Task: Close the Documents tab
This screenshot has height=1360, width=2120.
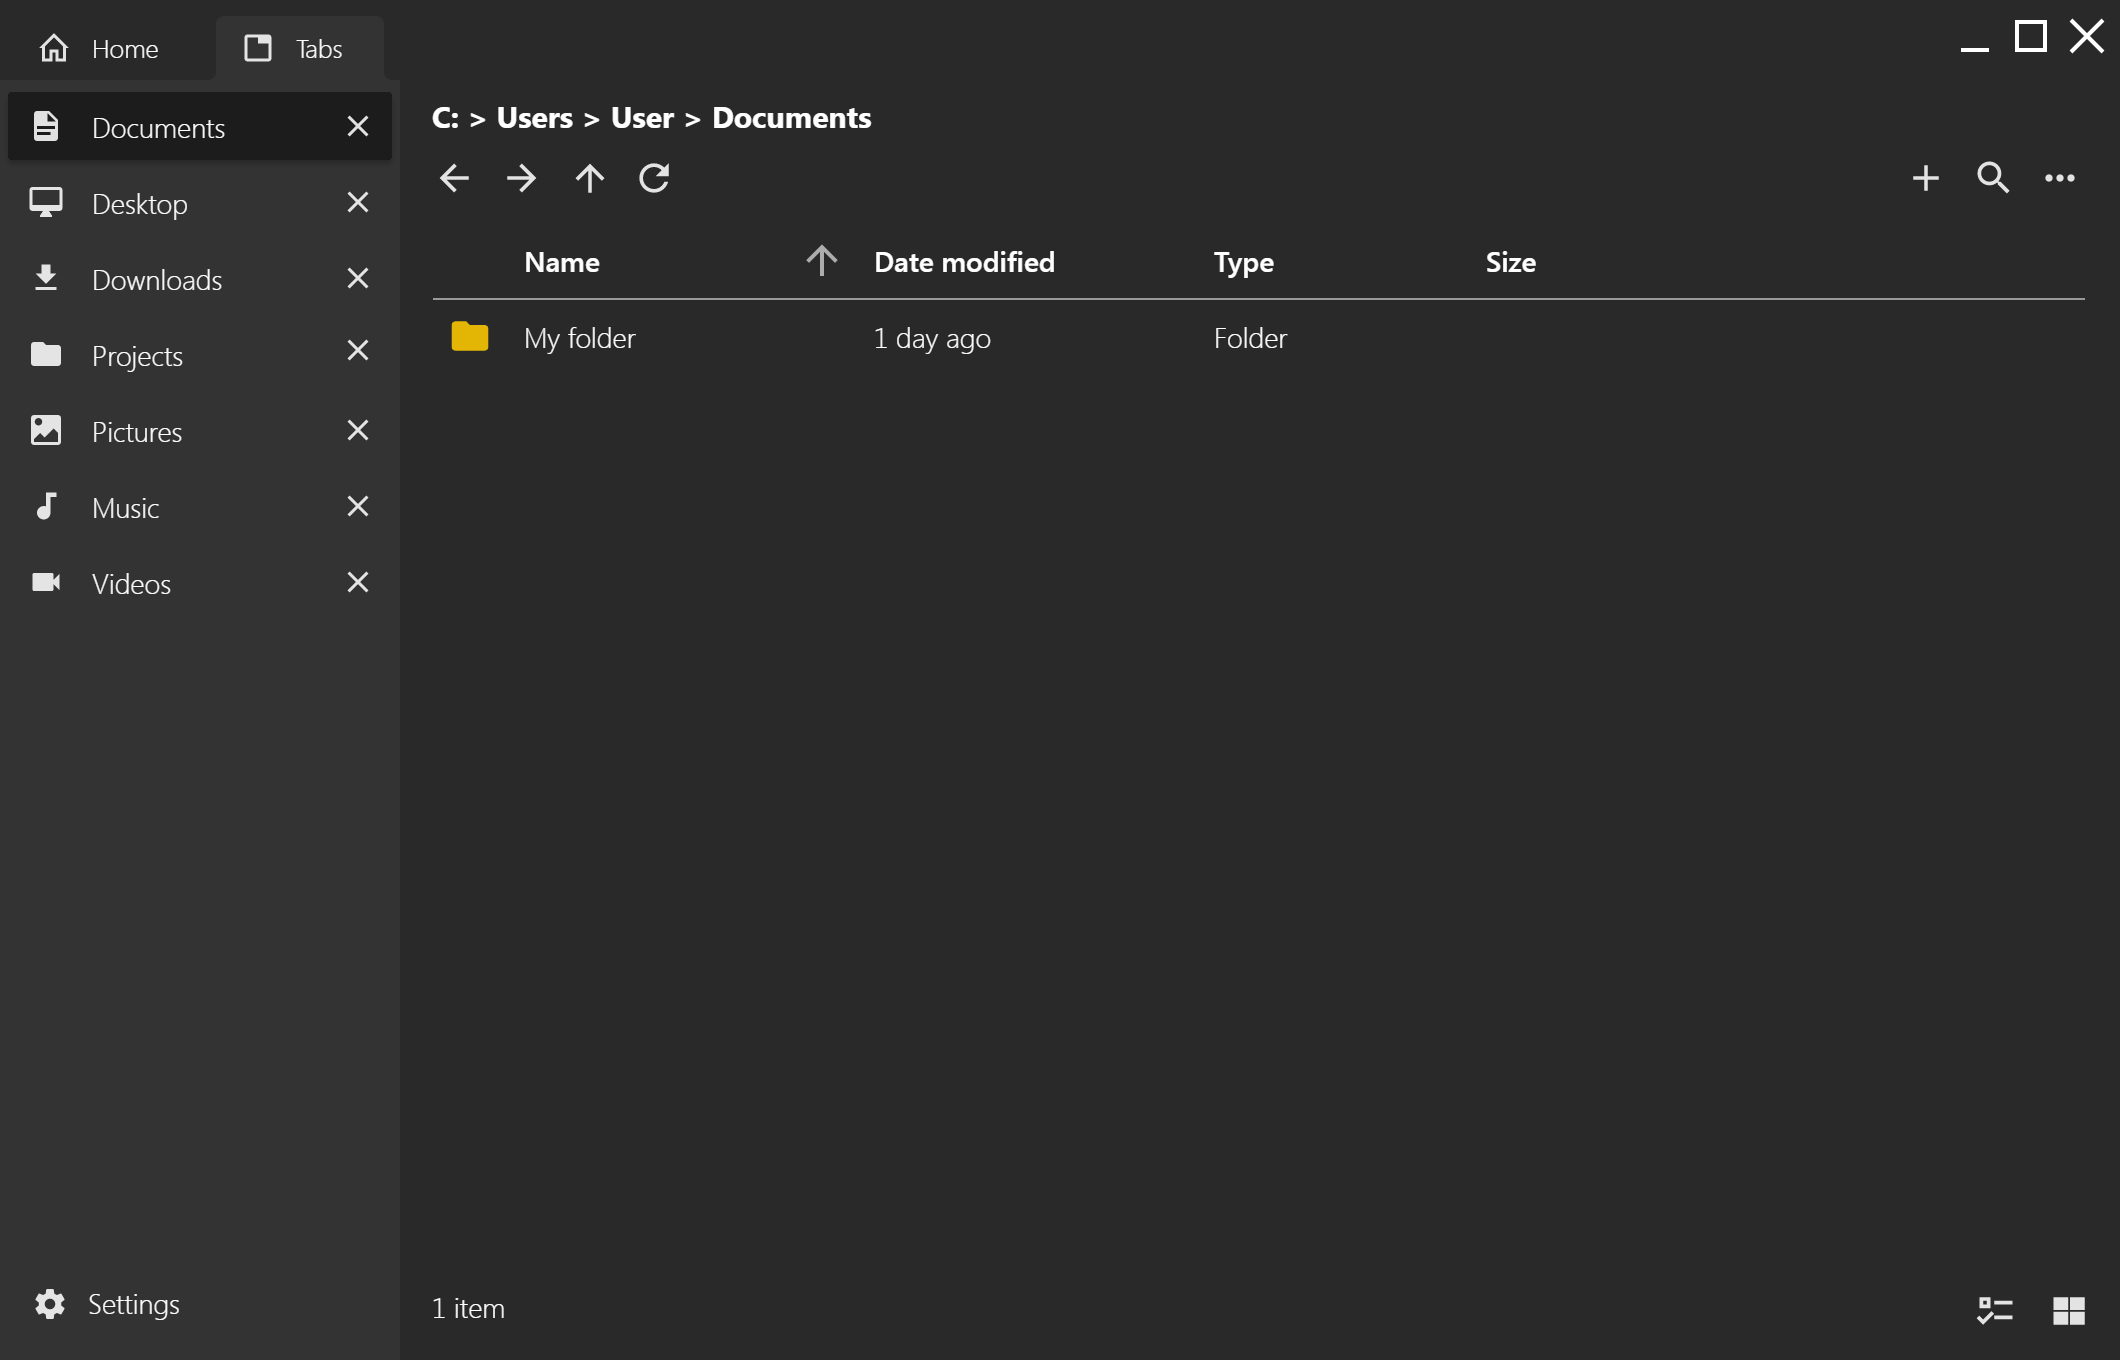Action: coord(357,126)
